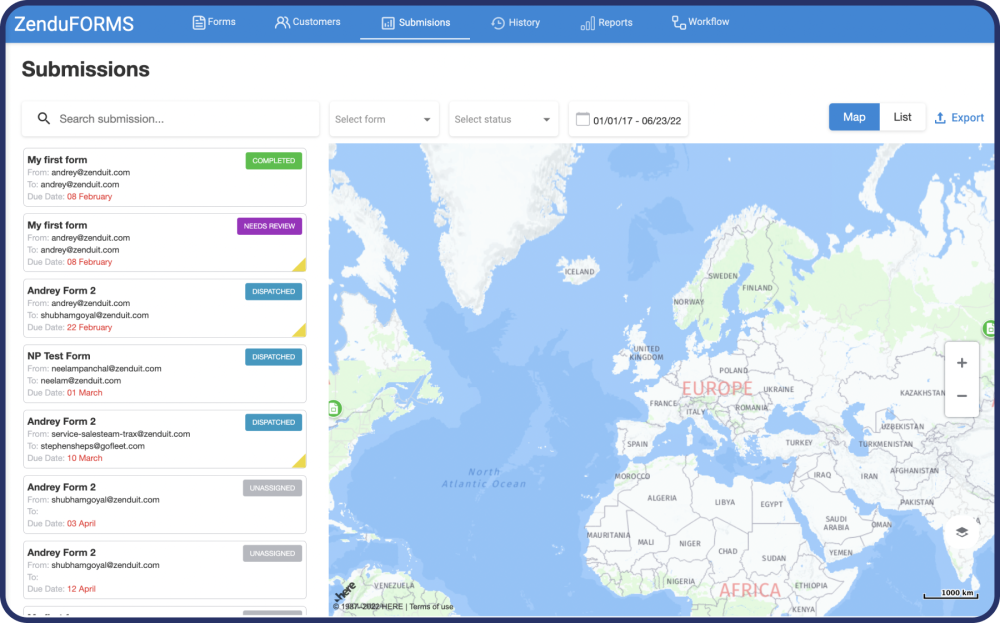This screenshot has height=623, width=1000.
Task: Expand the Select form dropdown
Action: pos(384,119)
